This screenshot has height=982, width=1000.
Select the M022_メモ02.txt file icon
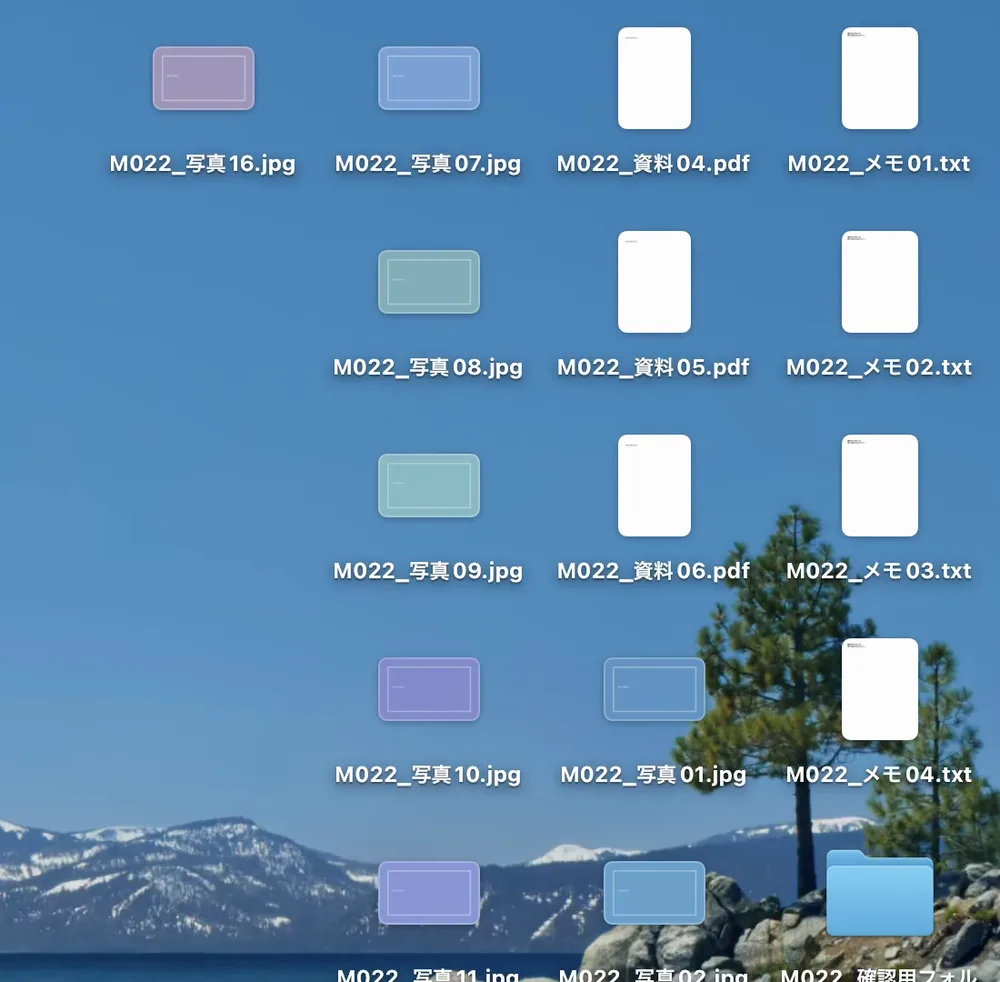879,282
